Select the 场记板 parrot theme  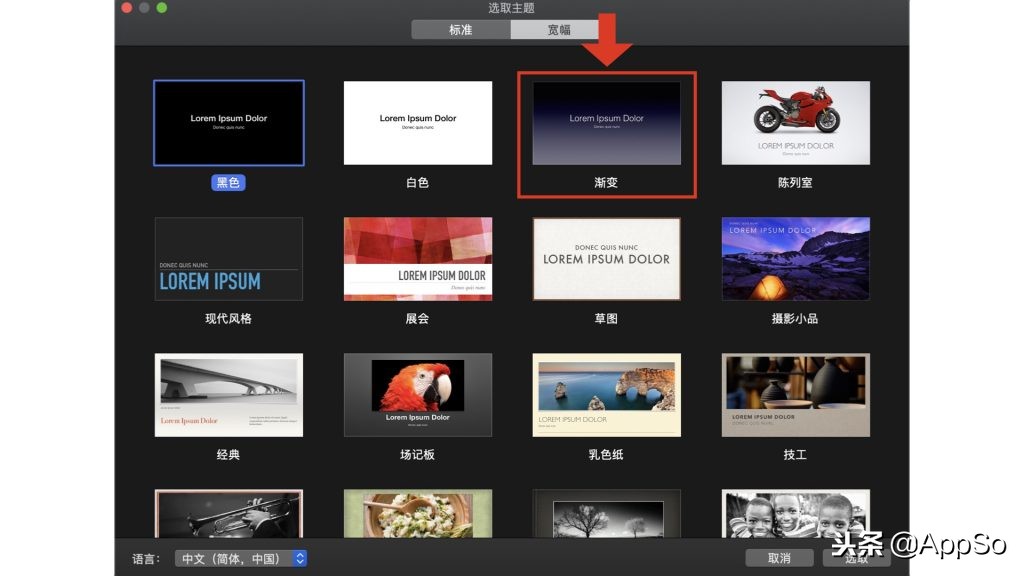pos(417,394)
